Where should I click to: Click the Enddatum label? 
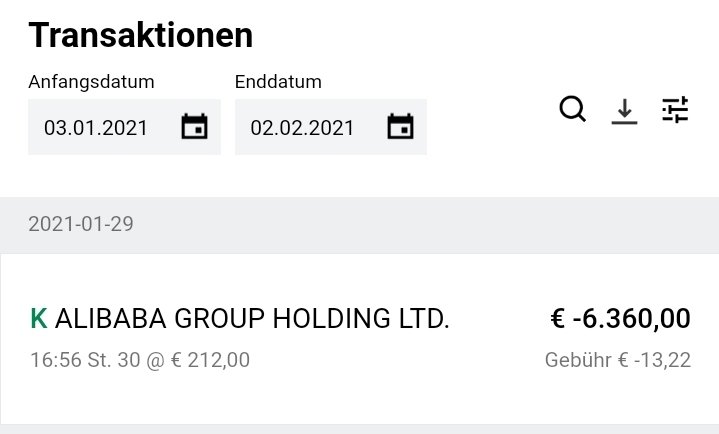[278, 82]
